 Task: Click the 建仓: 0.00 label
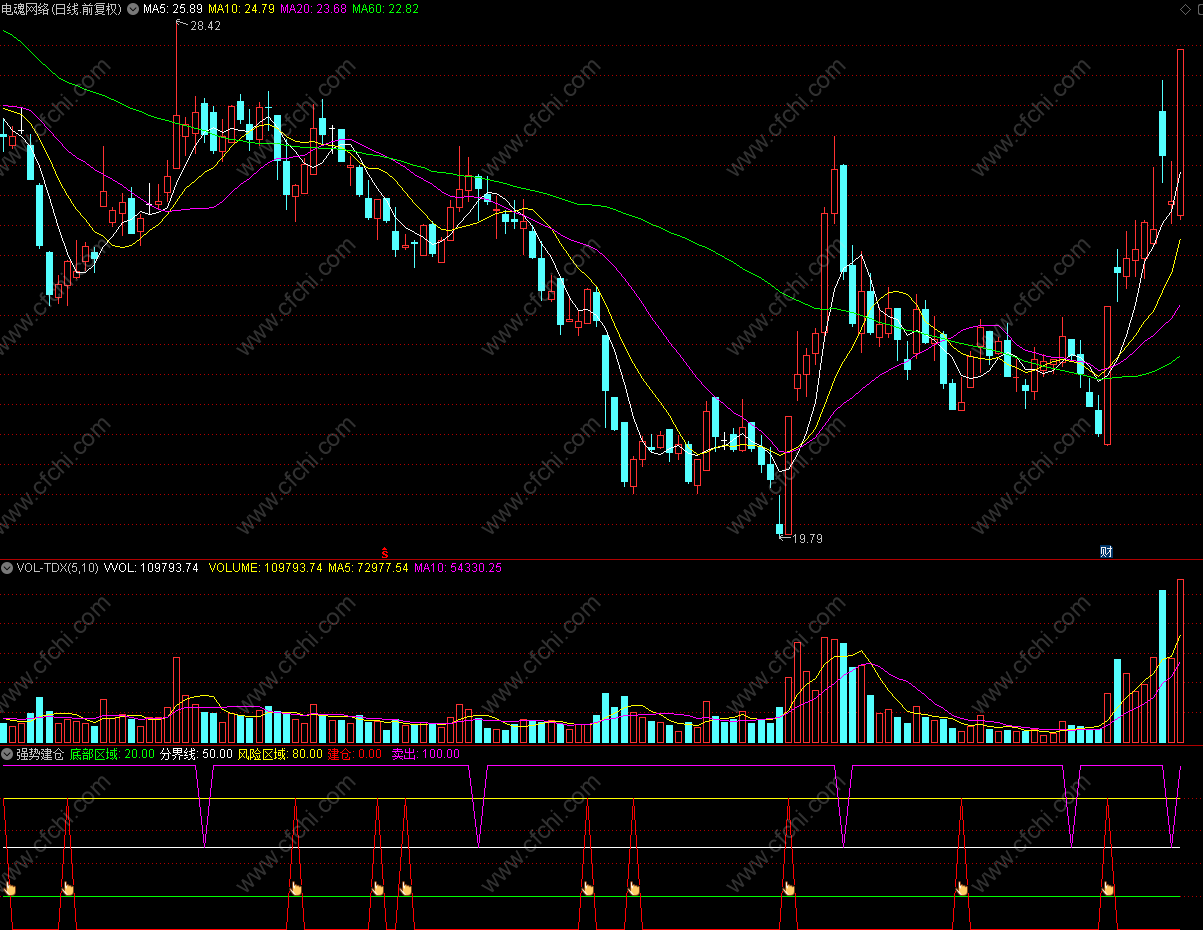click(x=355, y=754)
